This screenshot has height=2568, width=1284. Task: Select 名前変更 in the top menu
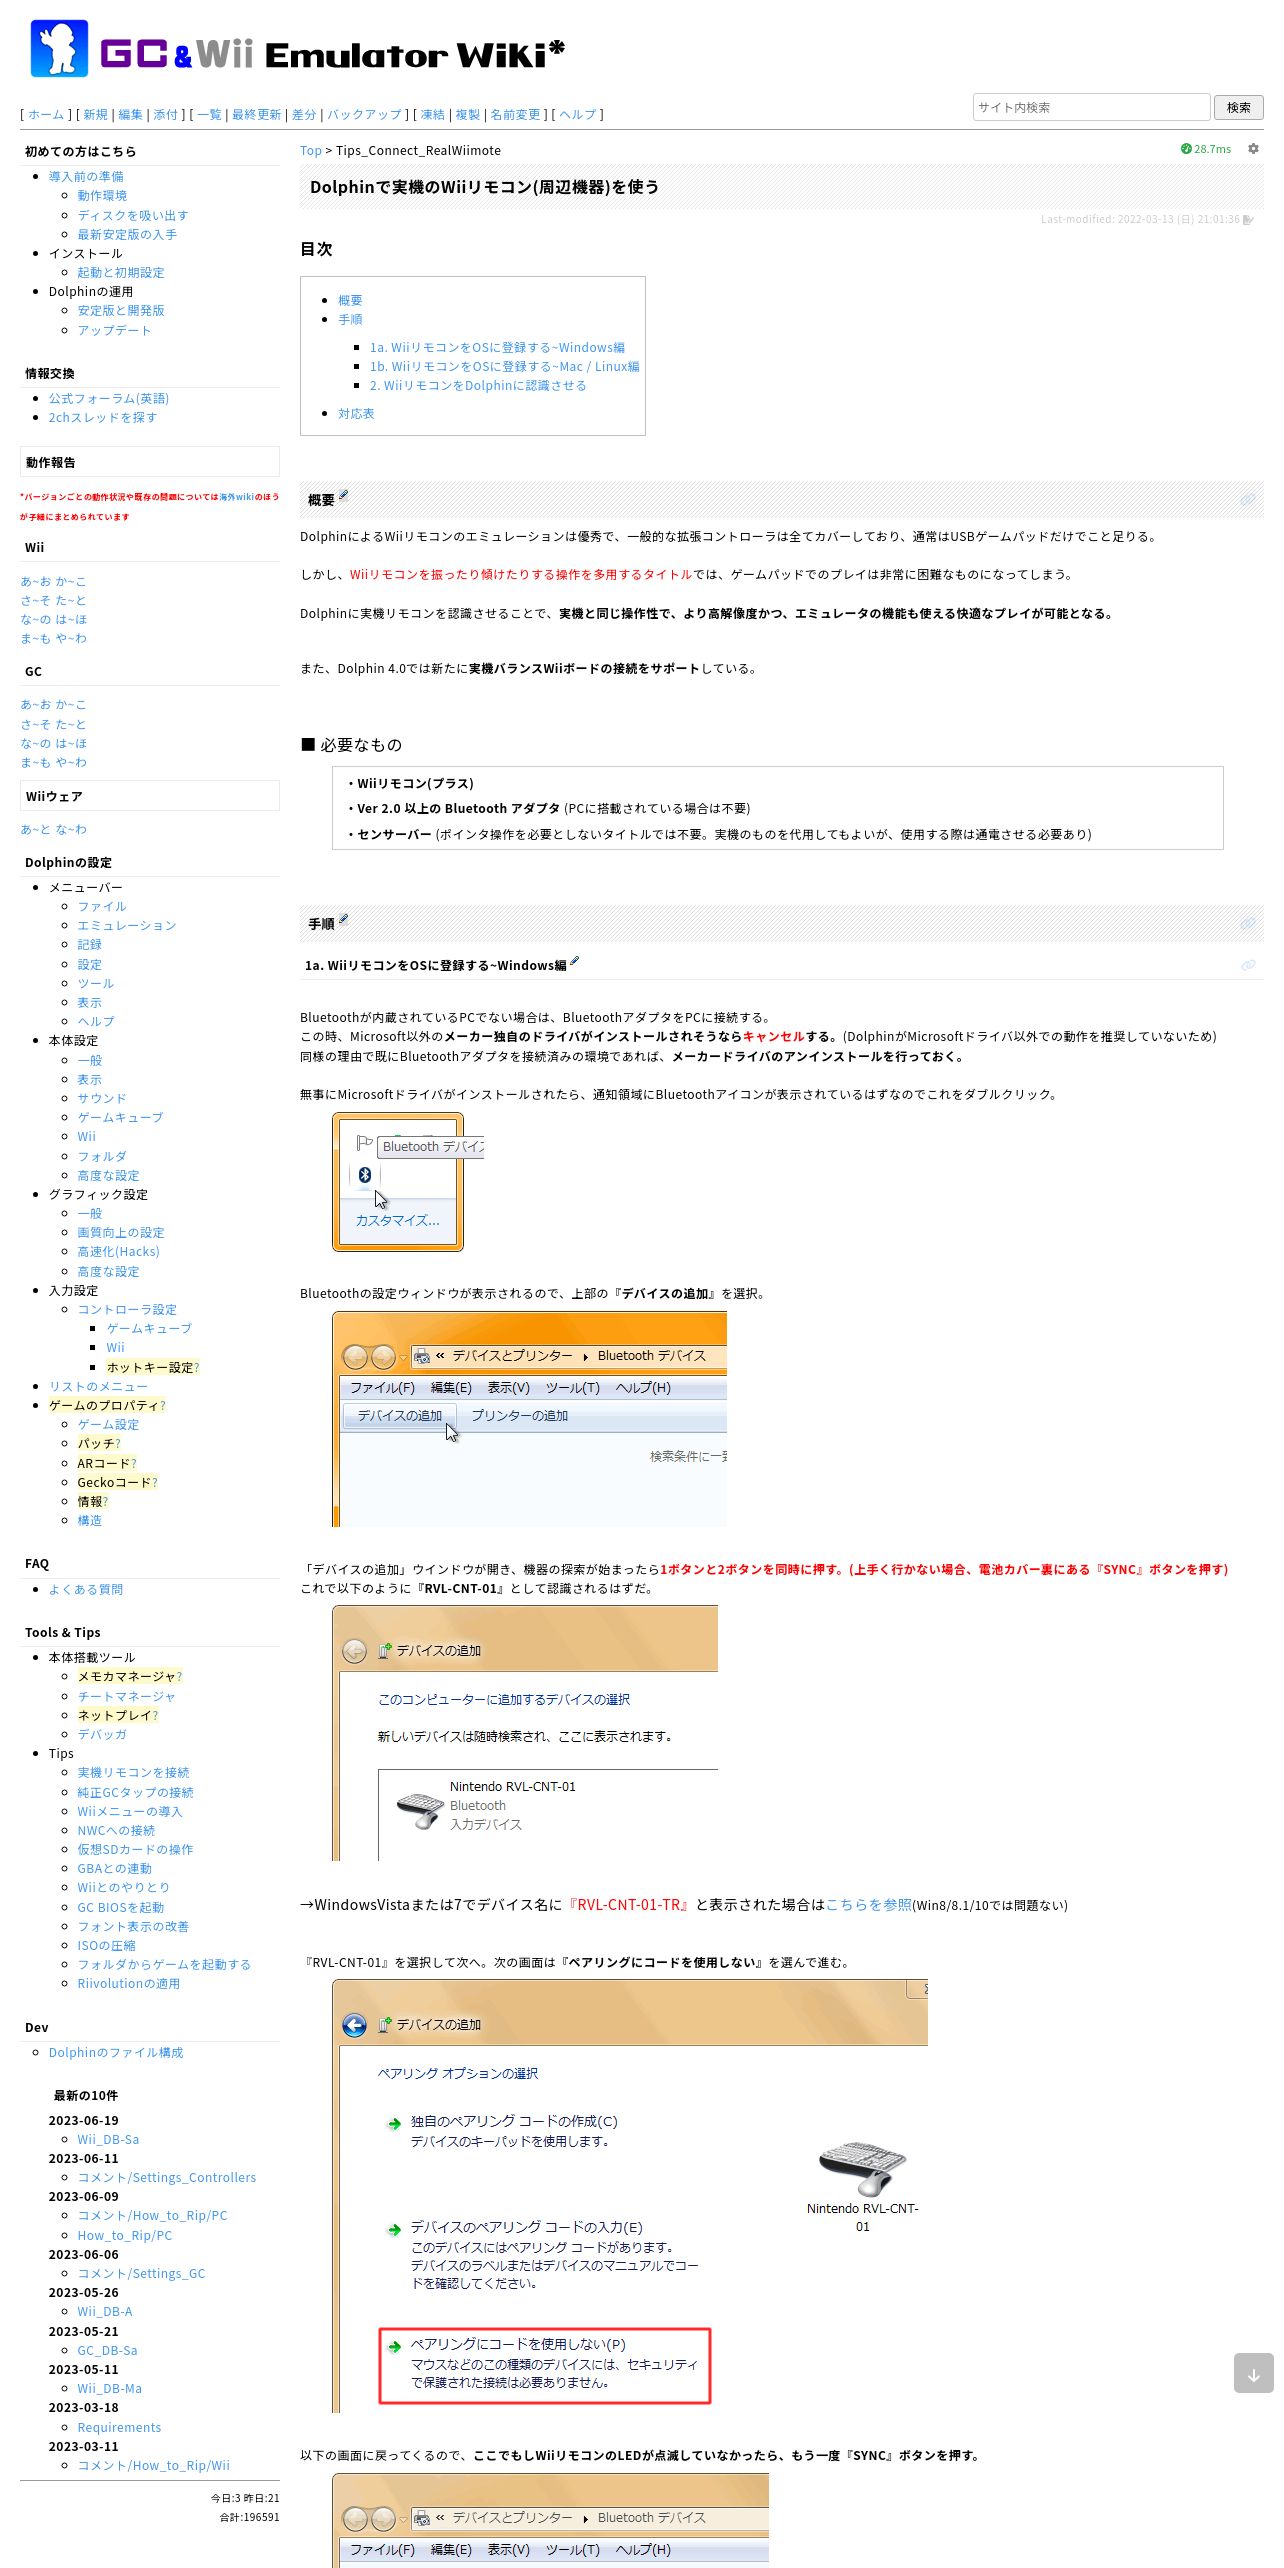coord(515,115)
